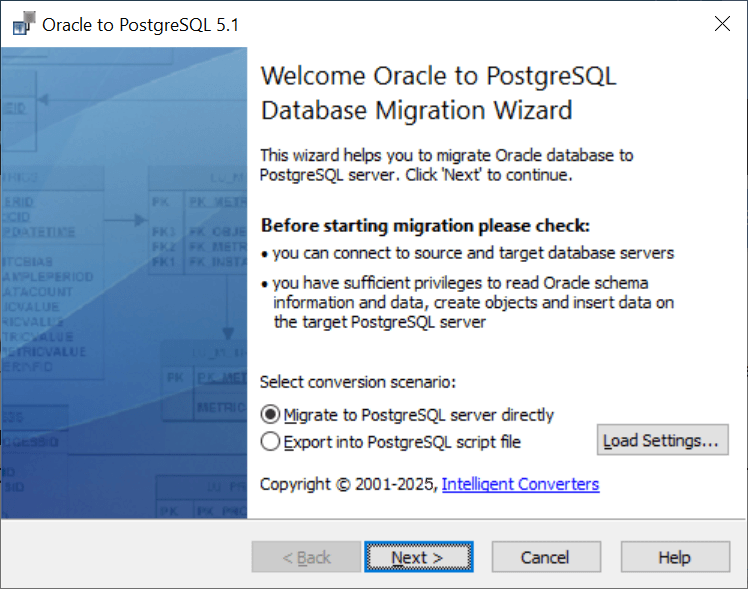Open the Intelligent Converters link

pos(520,484)
